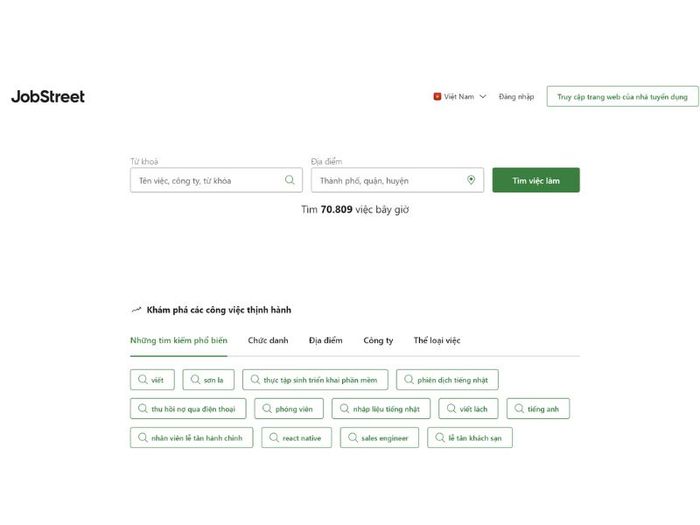Click the magnifier icon in keyword field

pos(290,180)
